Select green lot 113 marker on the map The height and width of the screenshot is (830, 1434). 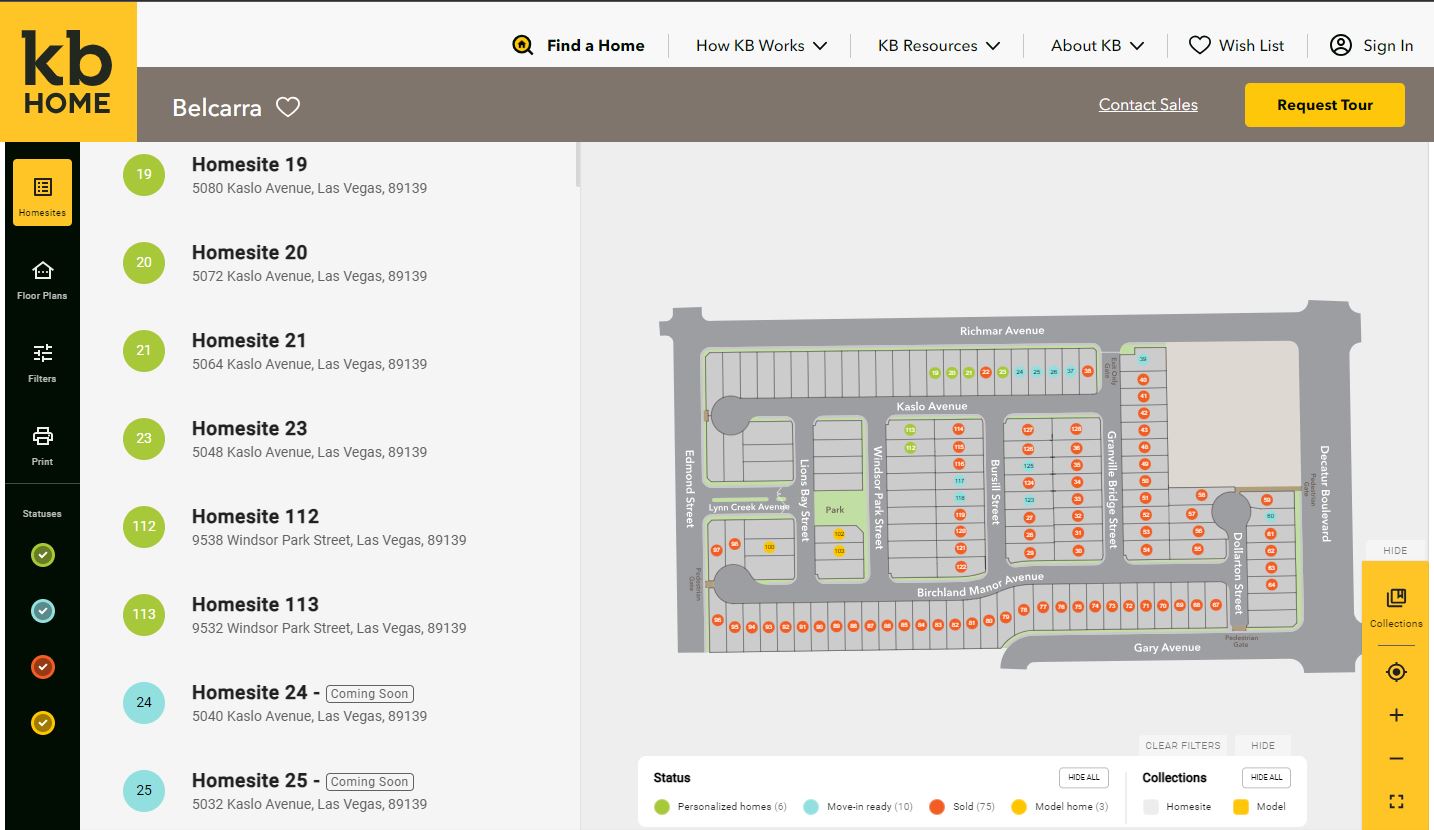click(910, 430)
